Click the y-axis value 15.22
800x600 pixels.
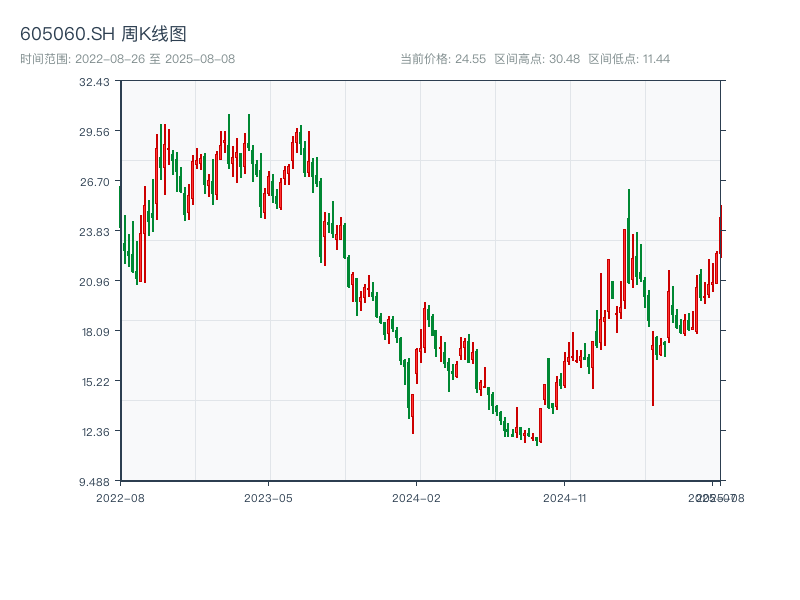tap(95, 382)
